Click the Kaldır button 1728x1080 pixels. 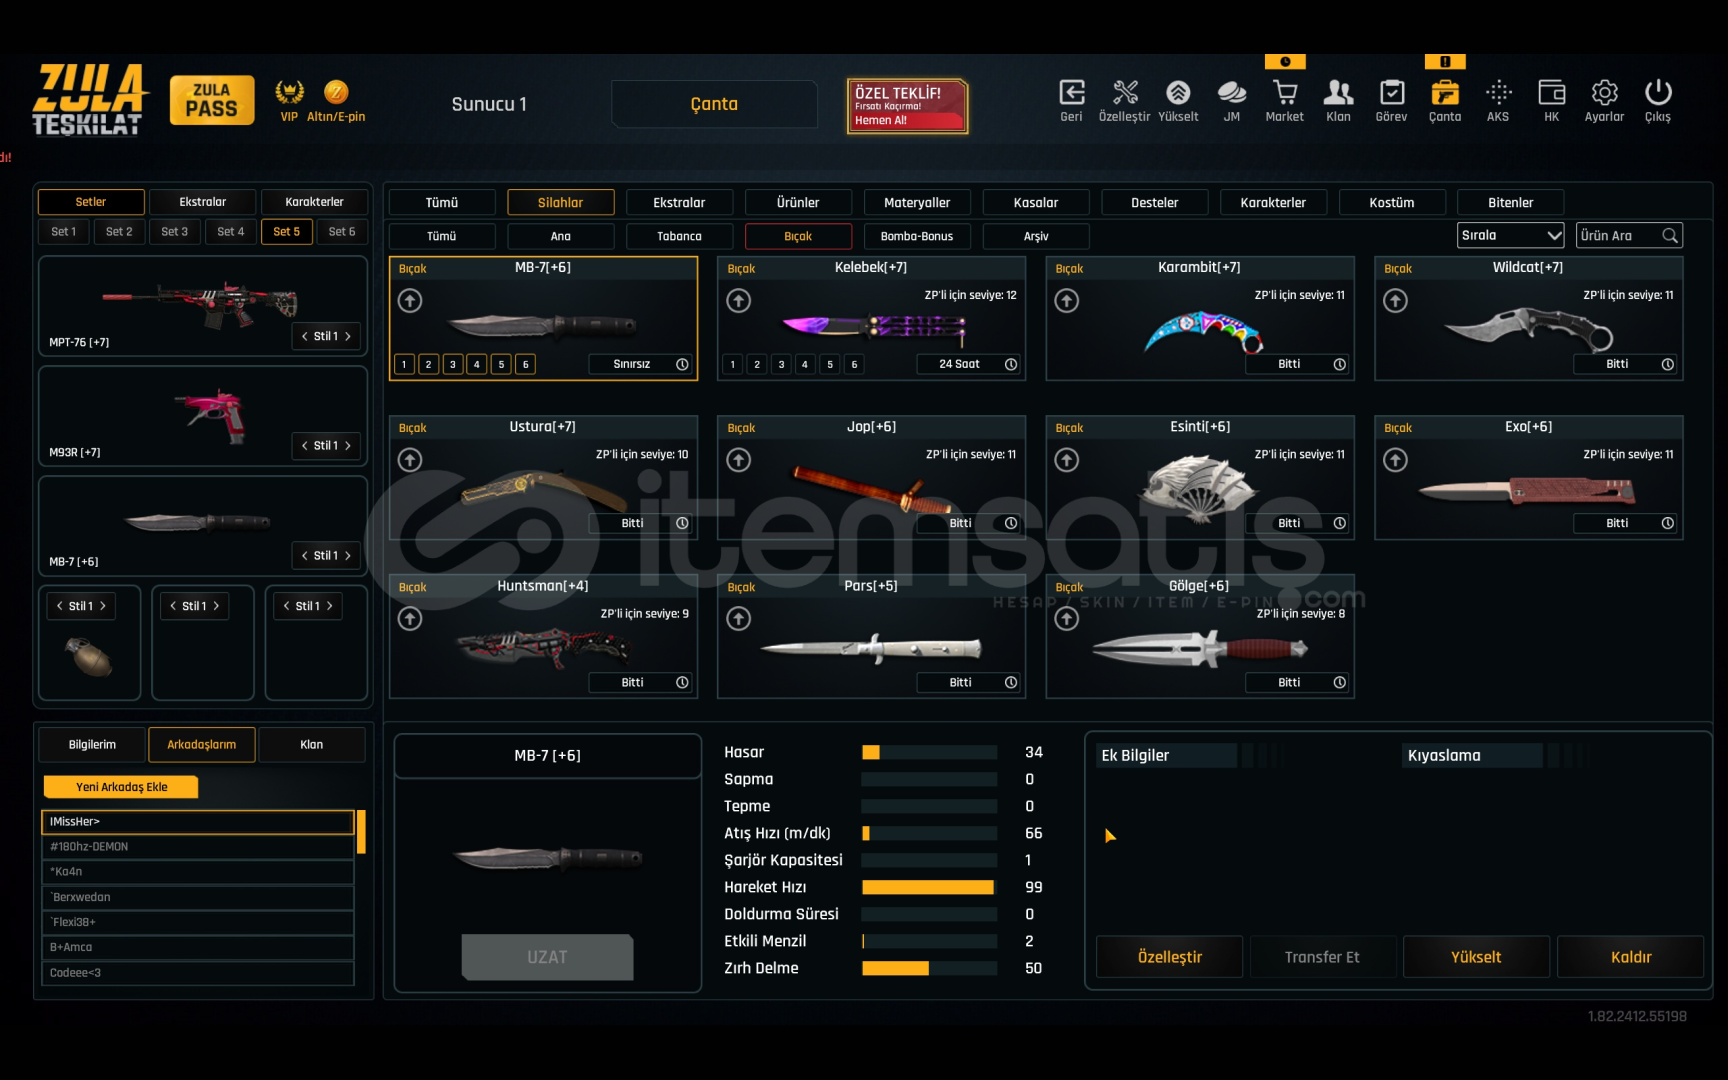[x=1631, y=957]
